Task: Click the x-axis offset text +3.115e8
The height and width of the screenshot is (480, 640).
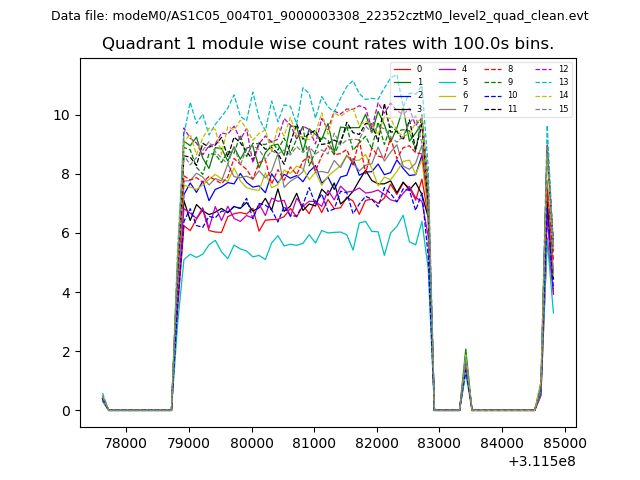Action: (542, 462)
